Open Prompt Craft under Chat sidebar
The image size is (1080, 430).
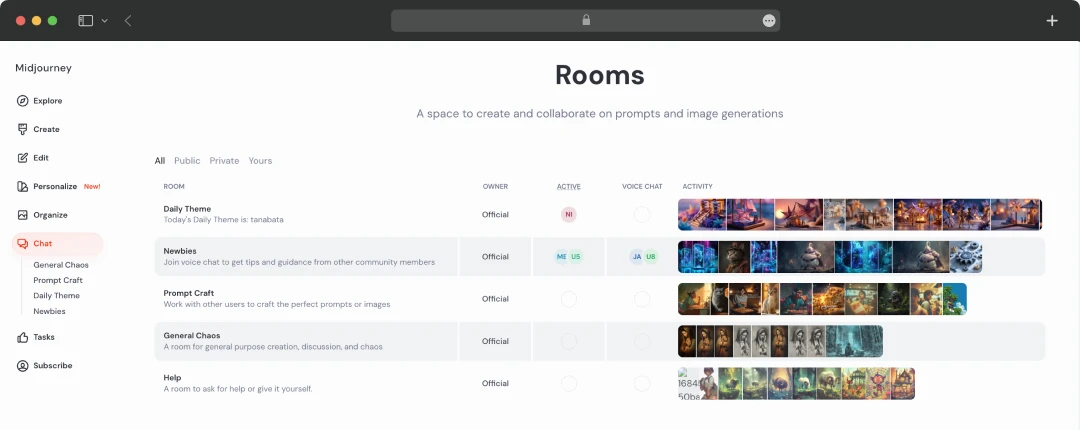[58, 280]
